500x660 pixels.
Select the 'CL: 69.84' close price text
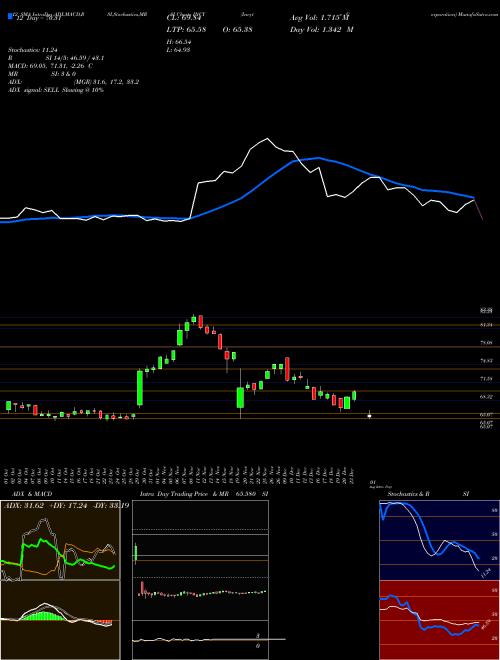[185, 18]
